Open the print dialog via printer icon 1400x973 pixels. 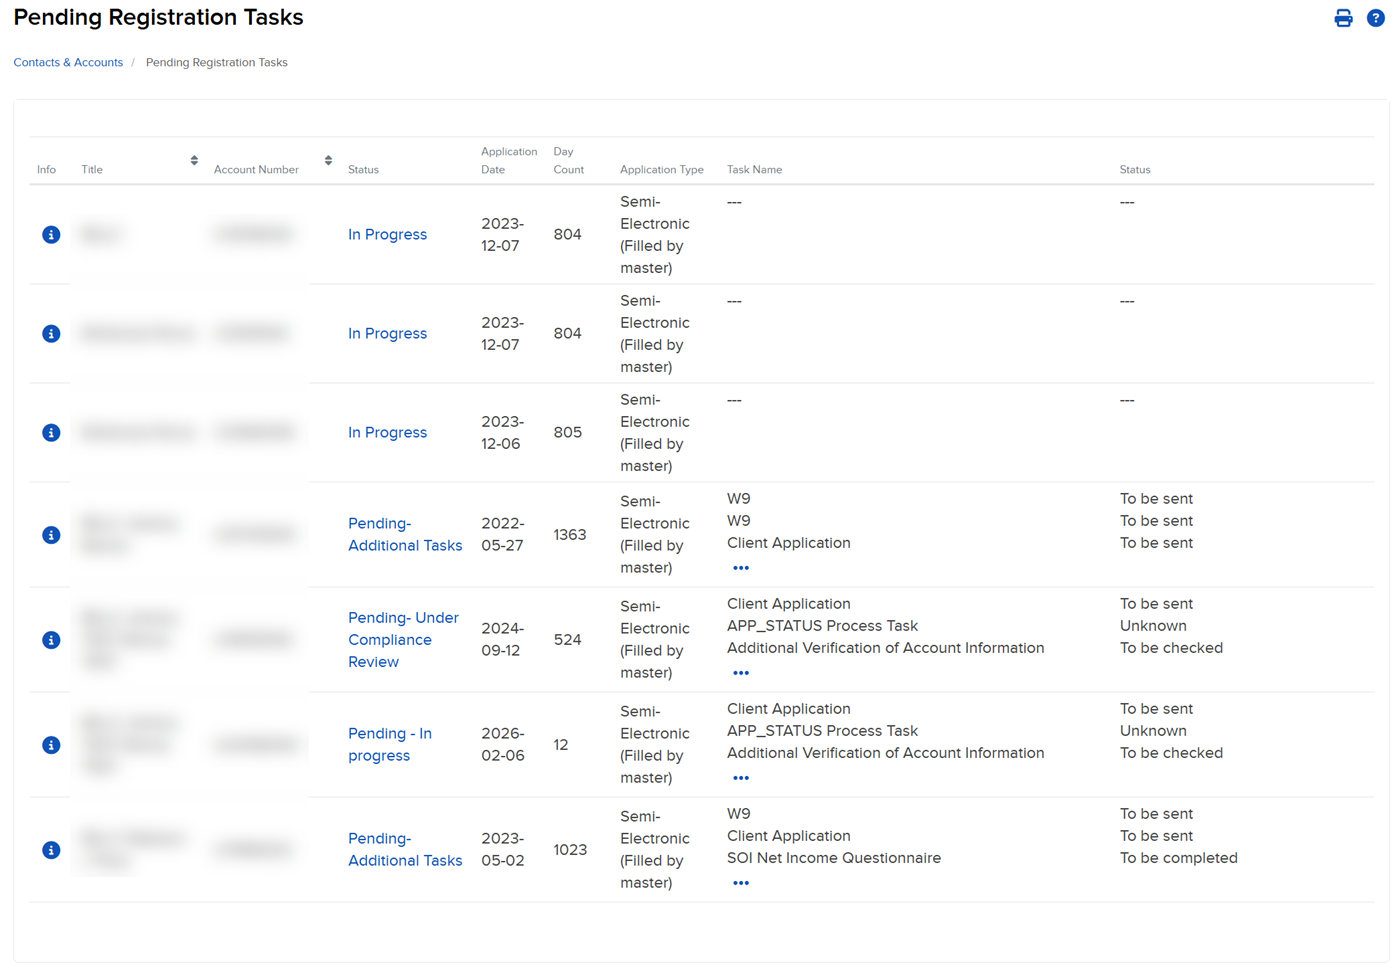point(1343,17)
